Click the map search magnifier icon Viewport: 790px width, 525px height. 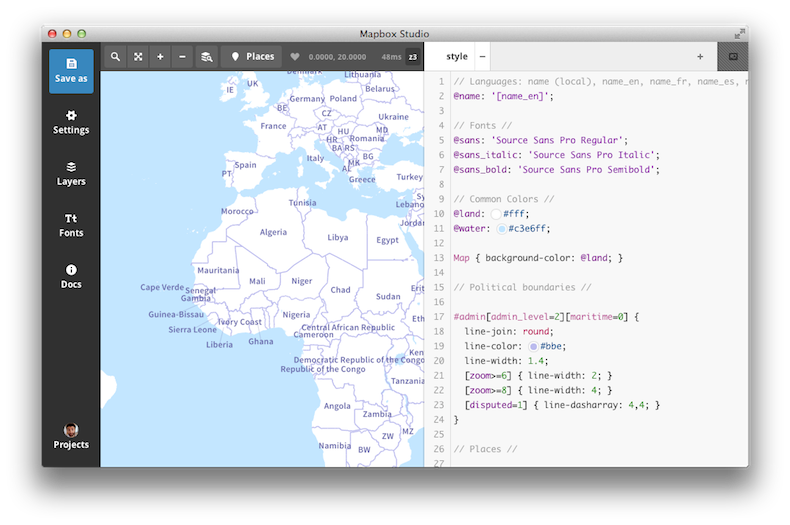point(115,56)
